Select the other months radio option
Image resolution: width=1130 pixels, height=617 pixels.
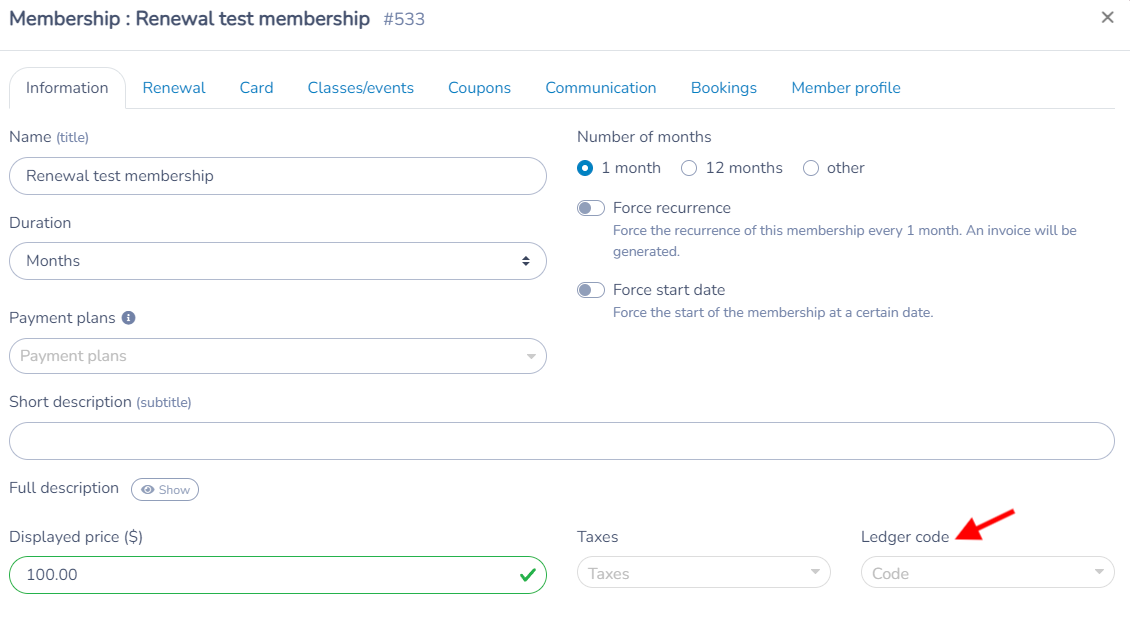coord(811,168)
